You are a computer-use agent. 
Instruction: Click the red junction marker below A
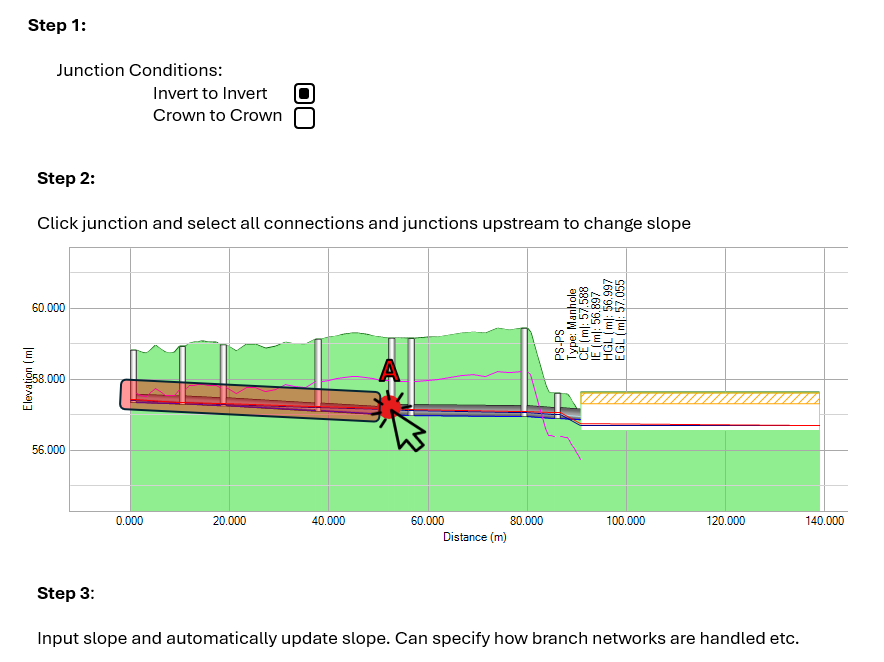tap(389, 407)
